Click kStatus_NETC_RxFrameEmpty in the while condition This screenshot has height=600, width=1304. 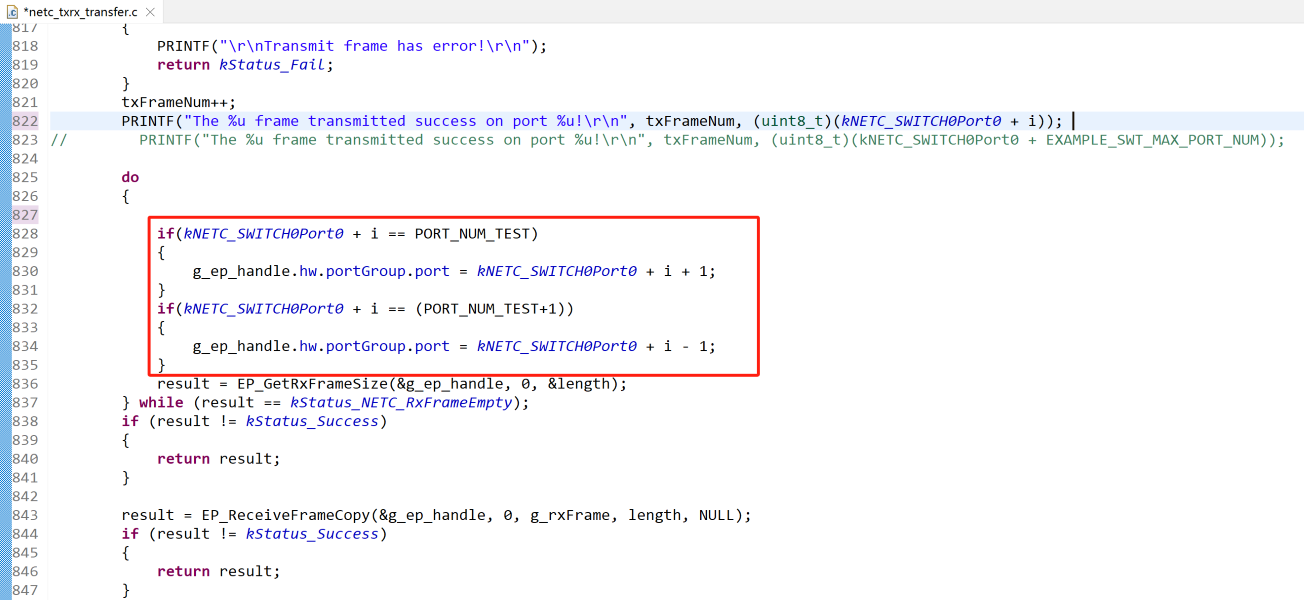pyautogui.click(x=400, y=403)
